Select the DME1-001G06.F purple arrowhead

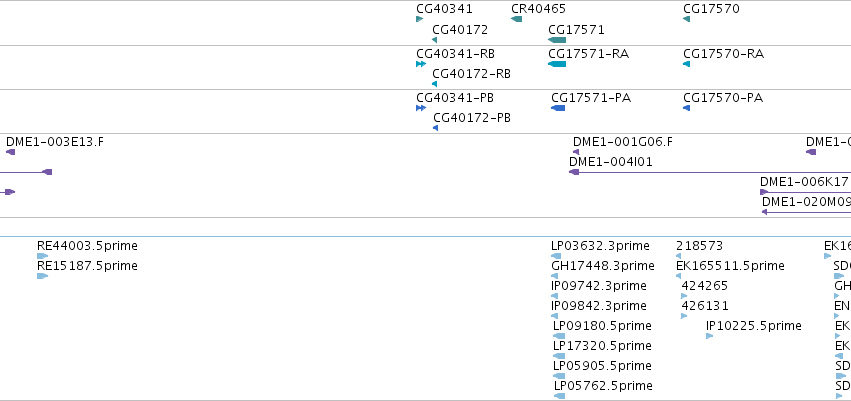576,152
